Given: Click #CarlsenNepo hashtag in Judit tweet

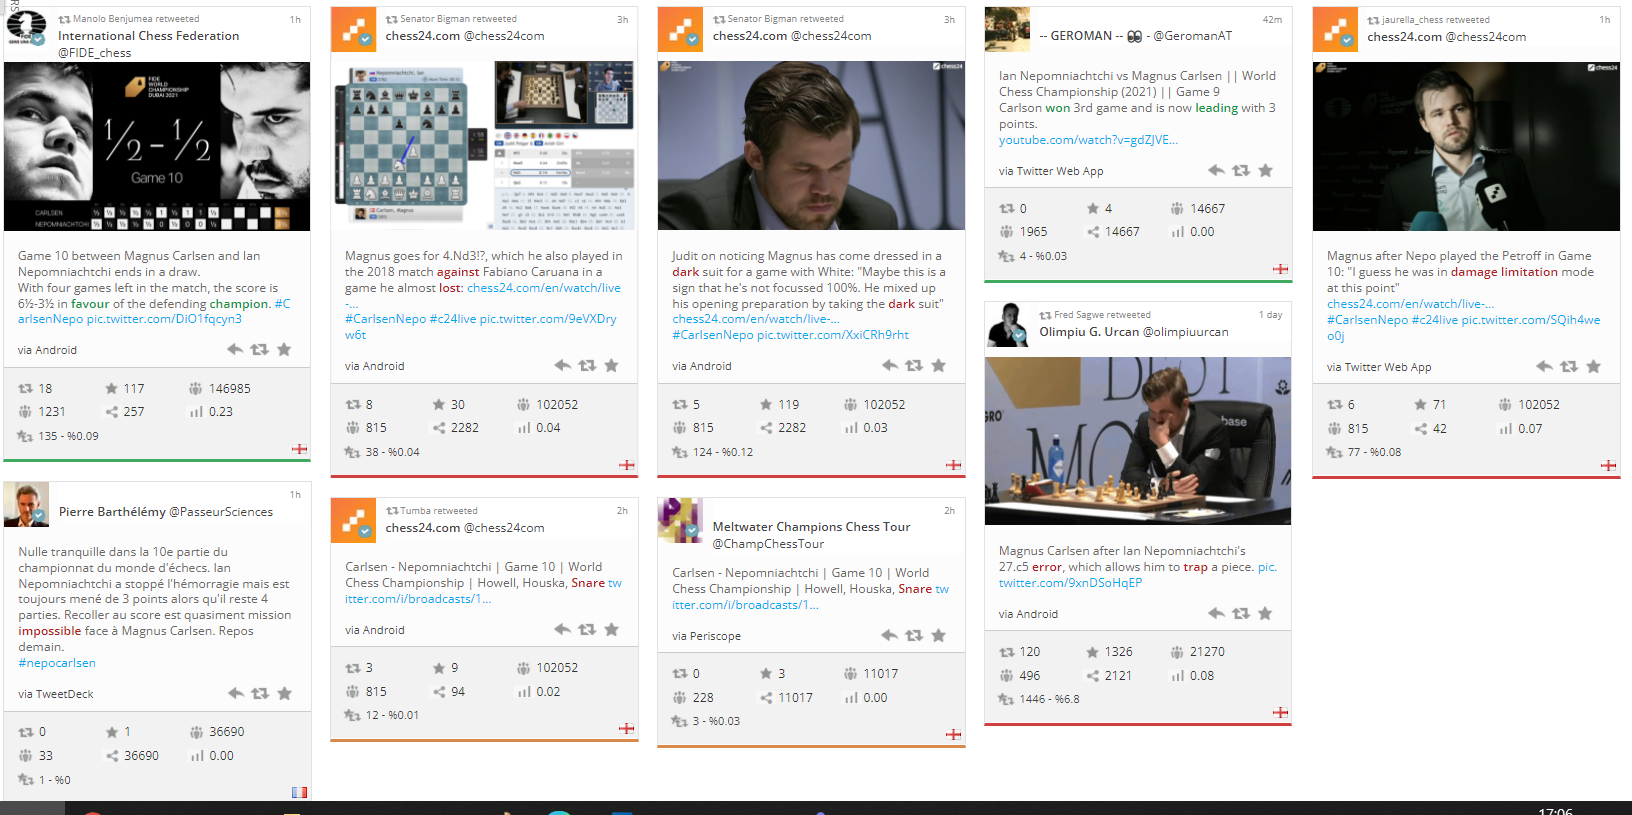Looking at the screenshot, I should click(x=713, y=335).
